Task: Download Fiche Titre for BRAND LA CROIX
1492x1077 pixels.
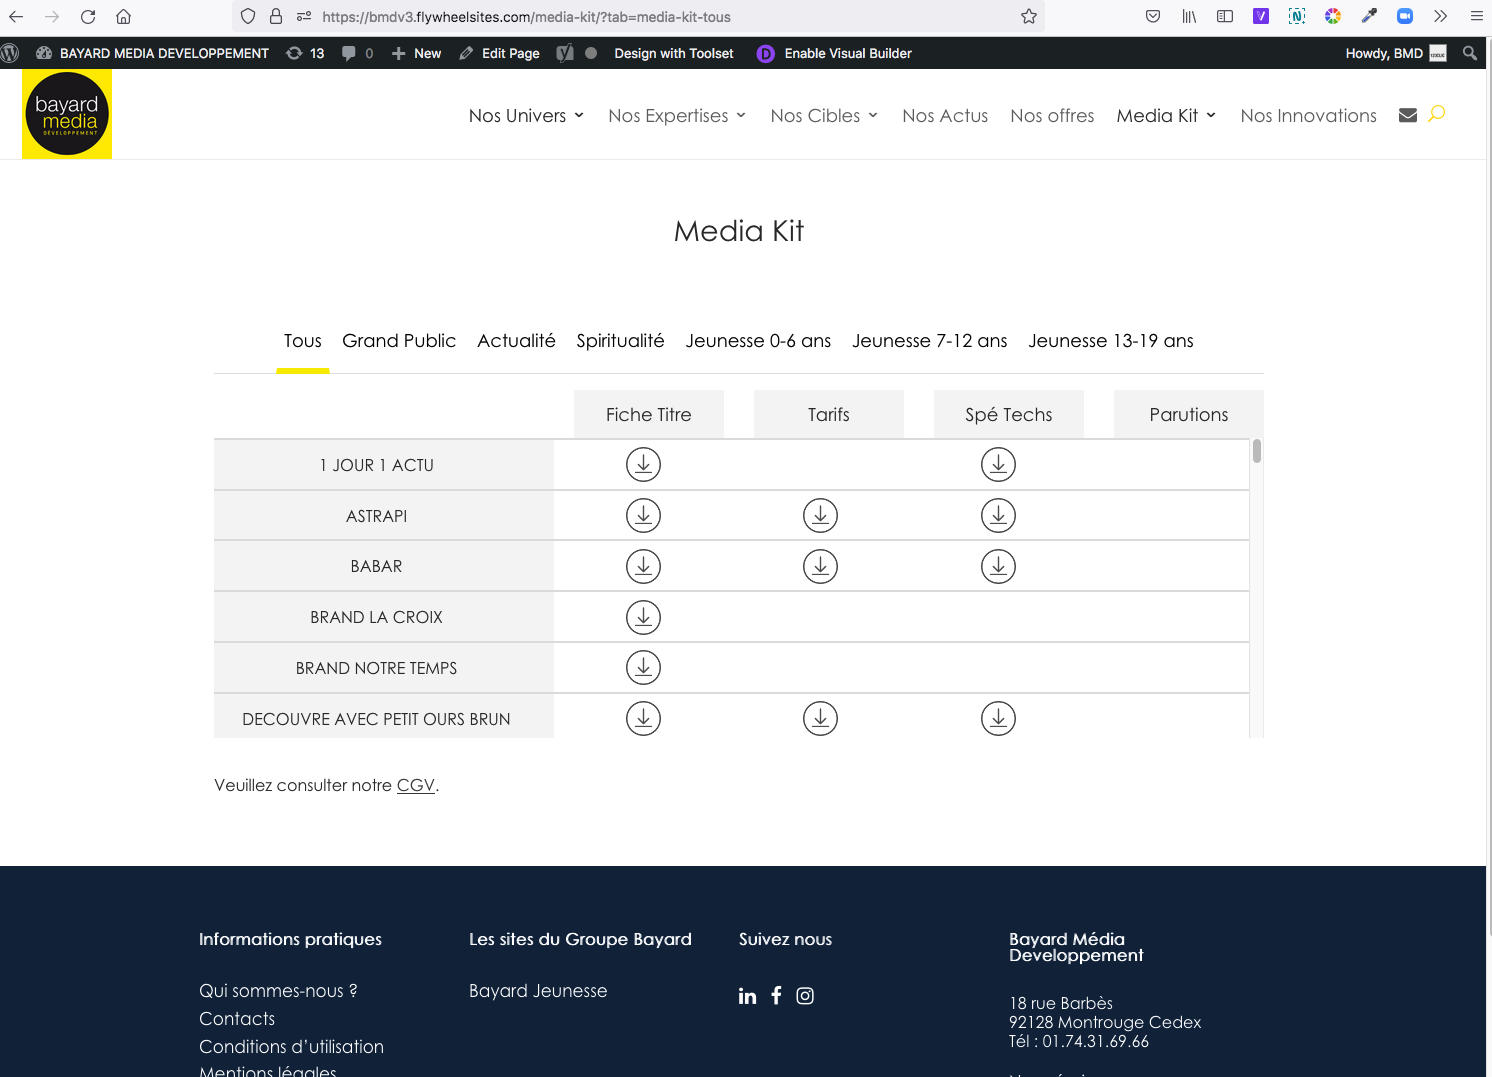Action: tap(643, 617)
